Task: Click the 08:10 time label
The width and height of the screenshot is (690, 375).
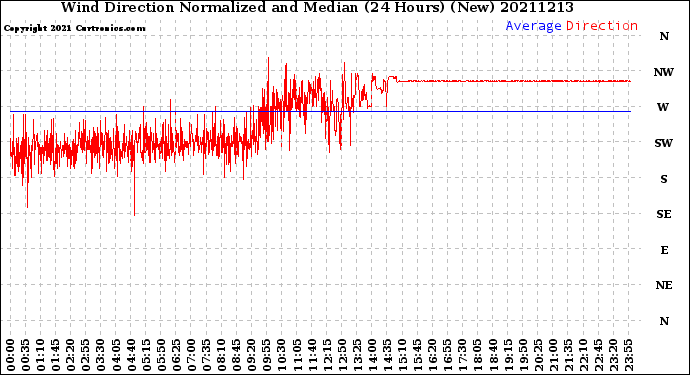Action: (x=221, y=355)
